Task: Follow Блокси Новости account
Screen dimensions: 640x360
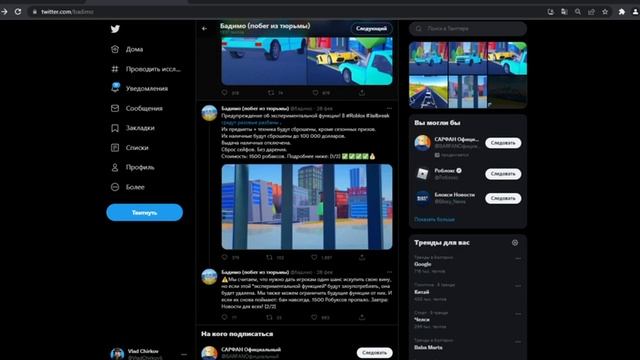Action: (x=503, y=198)
